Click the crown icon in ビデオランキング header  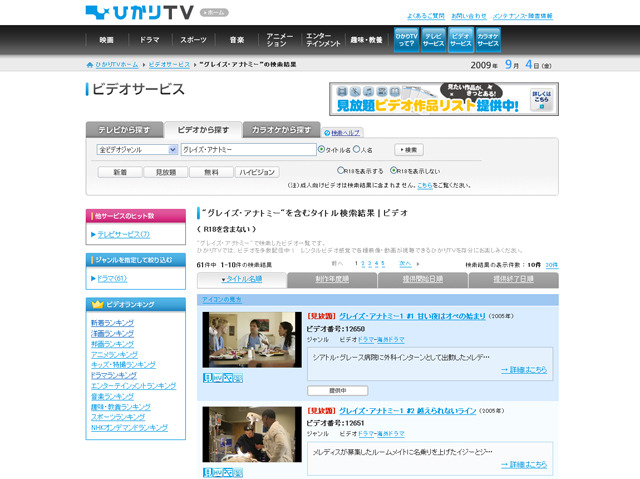[98, 304]
